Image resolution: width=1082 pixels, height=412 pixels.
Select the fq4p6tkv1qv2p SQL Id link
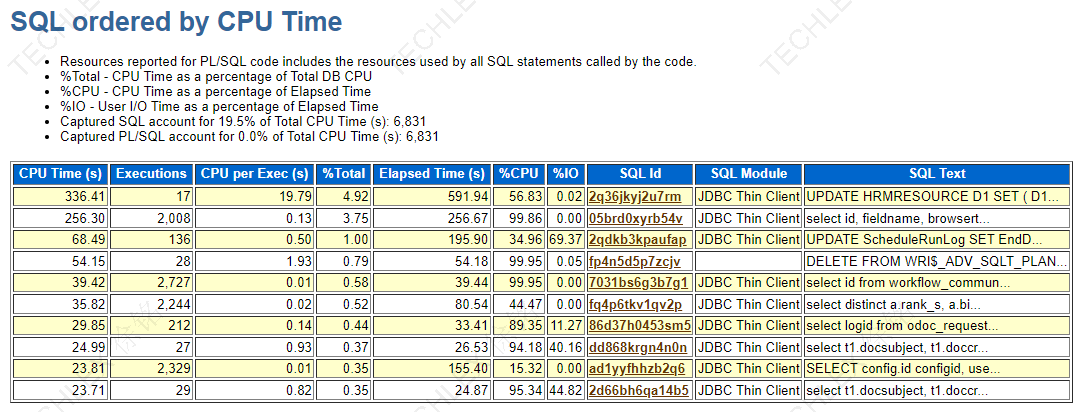(x=635, y=304)
